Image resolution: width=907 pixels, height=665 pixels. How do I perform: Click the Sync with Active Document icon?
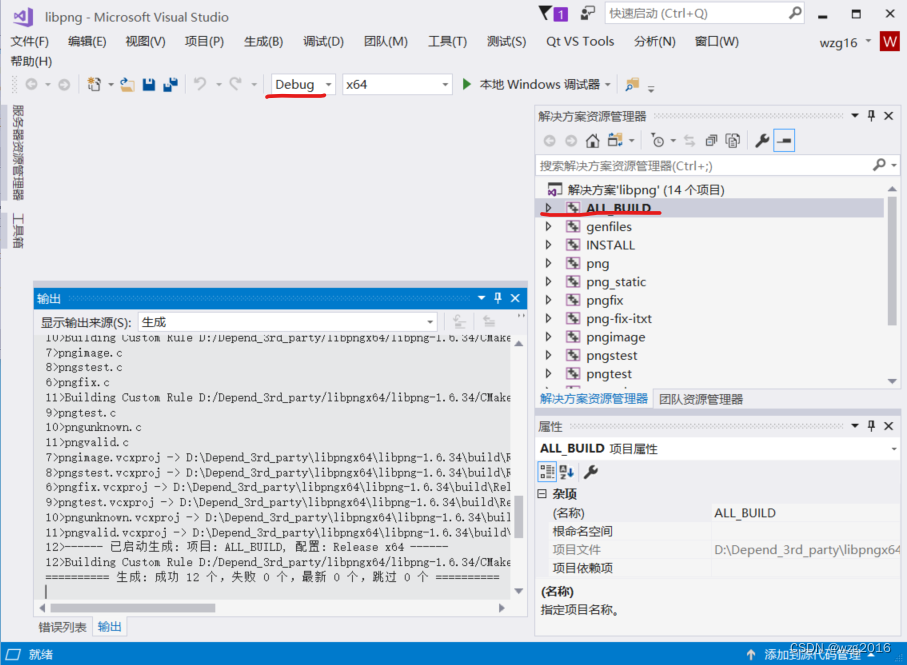click(689, 140)
